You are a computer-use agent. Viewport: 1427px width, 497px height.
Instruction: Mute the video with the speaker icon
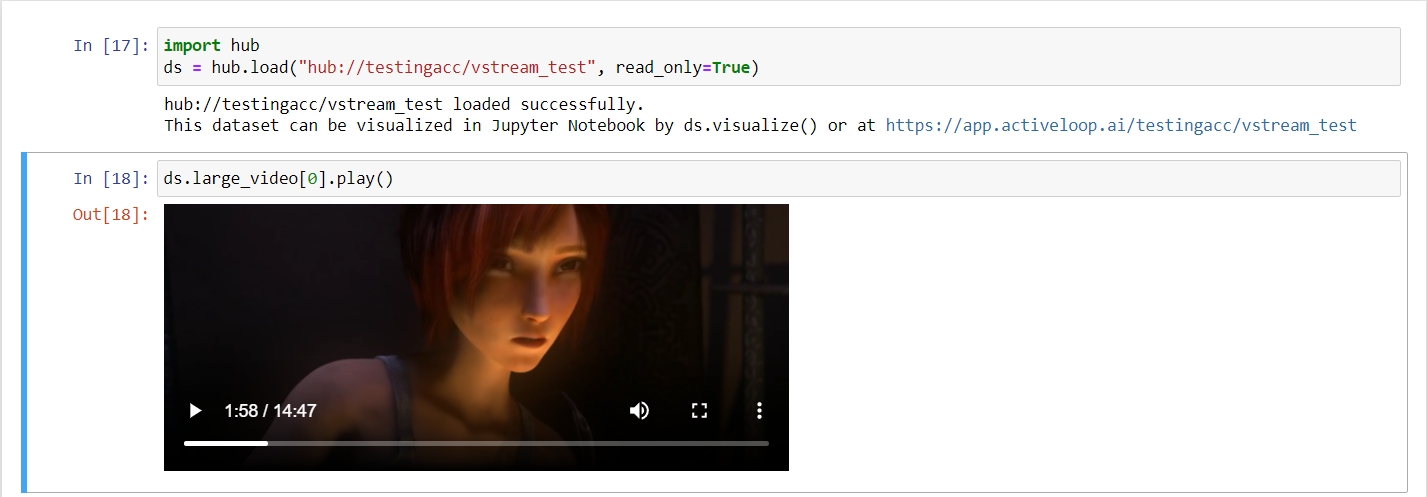point(639,411)
